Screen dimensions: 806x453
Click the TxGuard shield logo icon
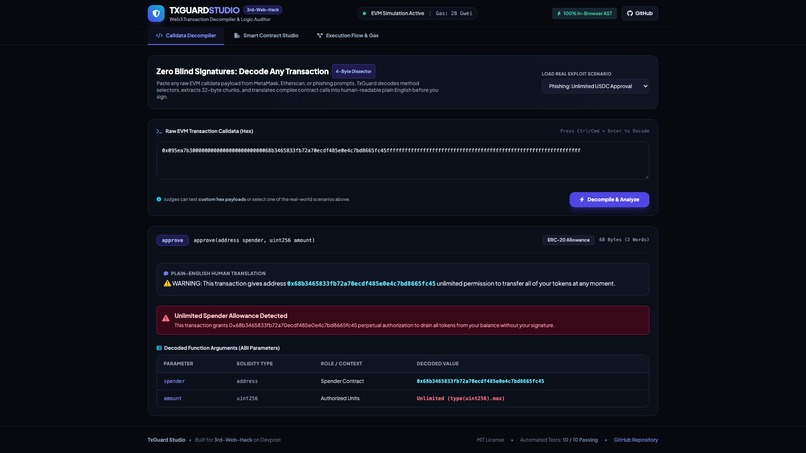coord(156,13)
